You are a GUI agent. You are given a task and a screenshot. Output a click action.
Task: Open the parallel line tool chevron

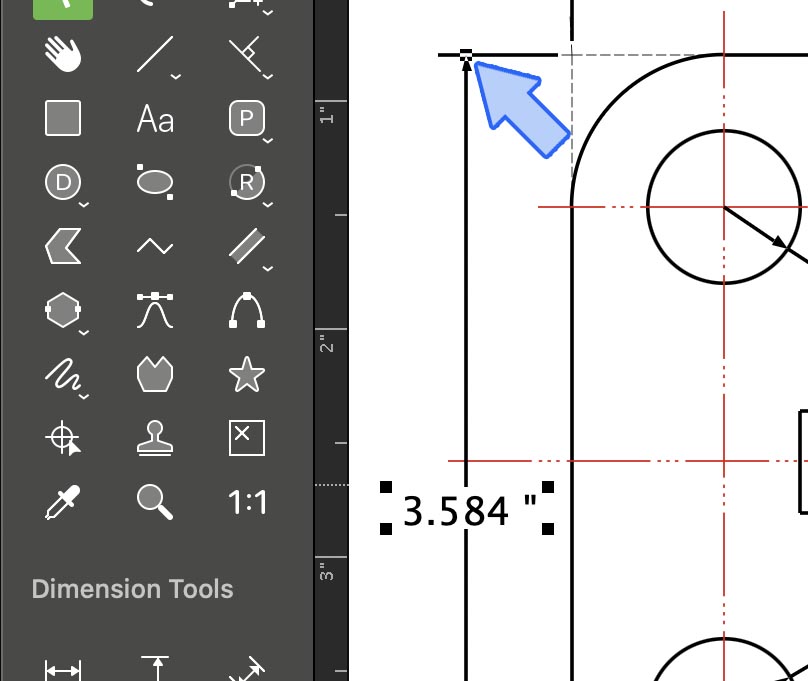point(268,267)
